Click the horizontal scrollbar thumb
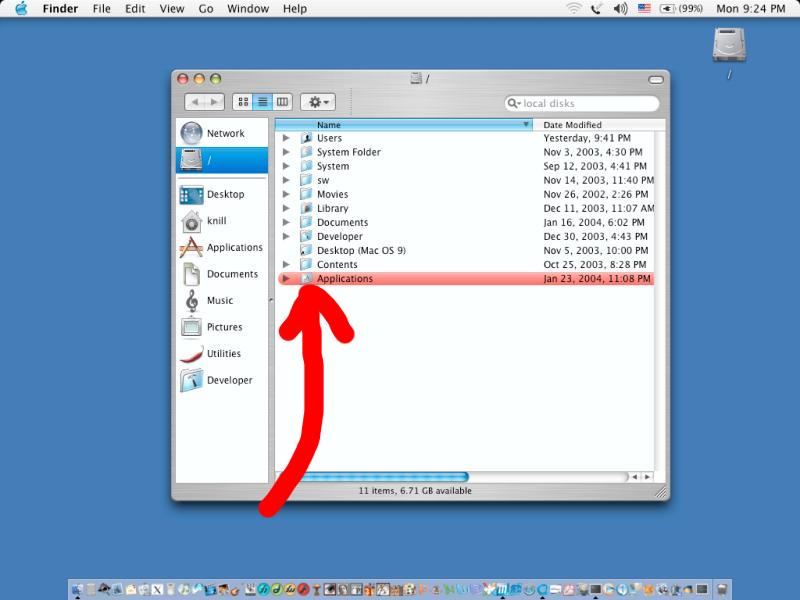Screen dimensions: 800x600 pos(385,477)
